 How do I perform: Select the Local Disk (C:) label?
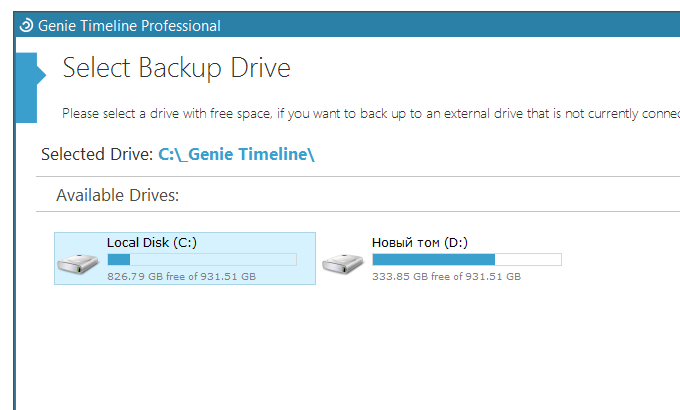point(151,242)
